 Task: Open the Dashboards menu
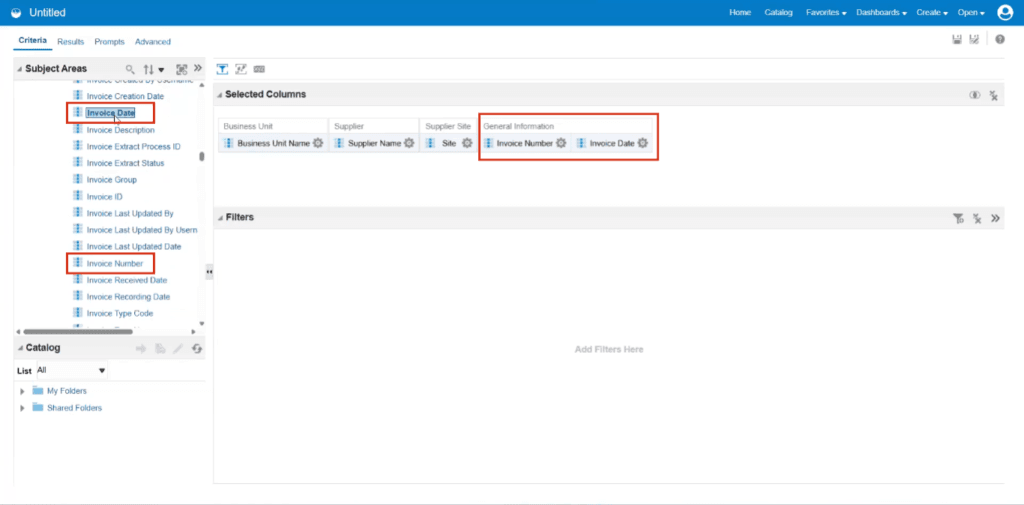tap(882, 12)
